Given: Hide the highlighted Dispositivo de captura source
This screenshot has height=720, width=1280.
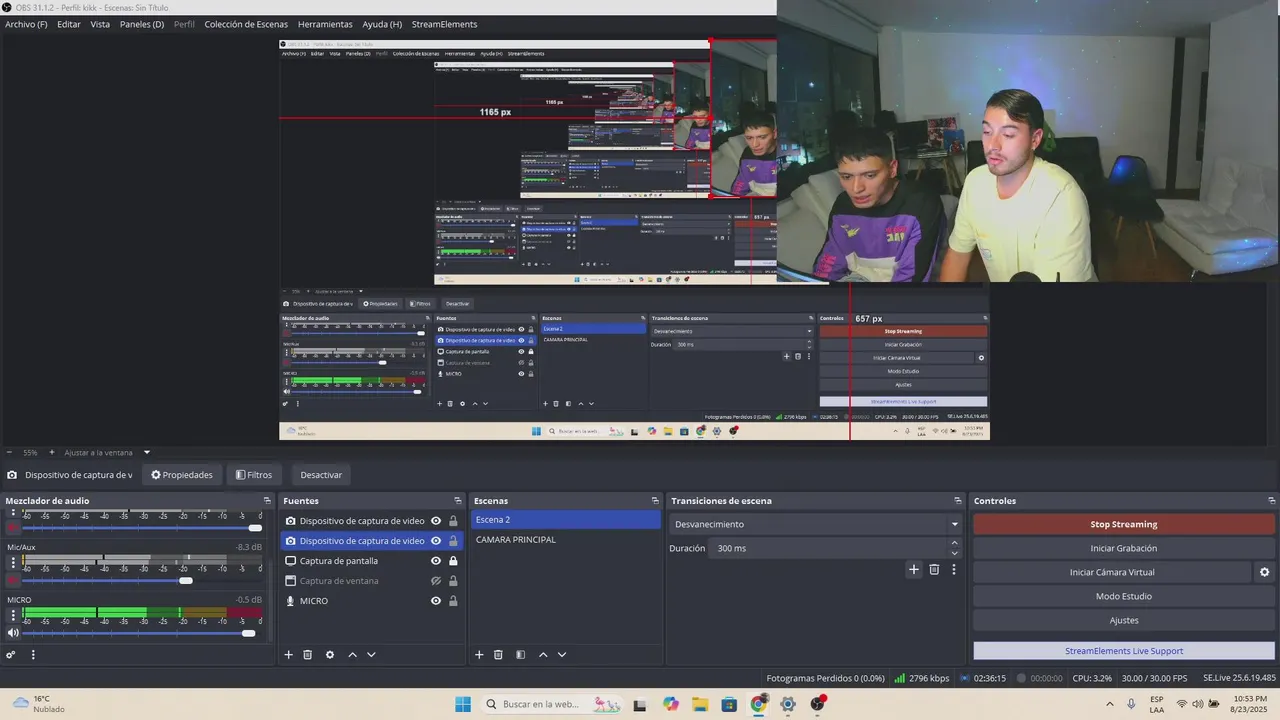Looking at the screenshot, I should (x=436, y=541).
